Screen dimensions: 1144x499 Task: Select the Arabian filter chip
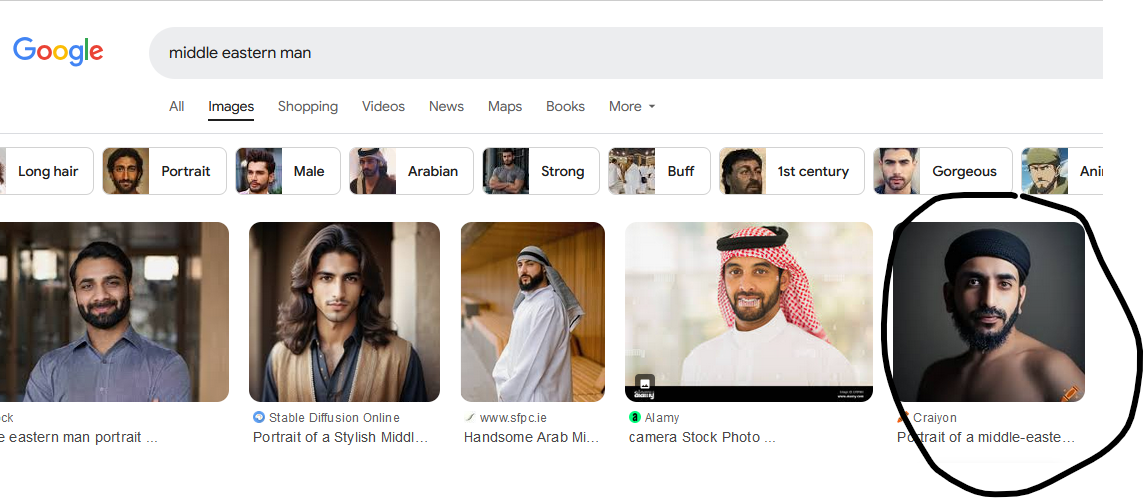[x=411, y=171]
